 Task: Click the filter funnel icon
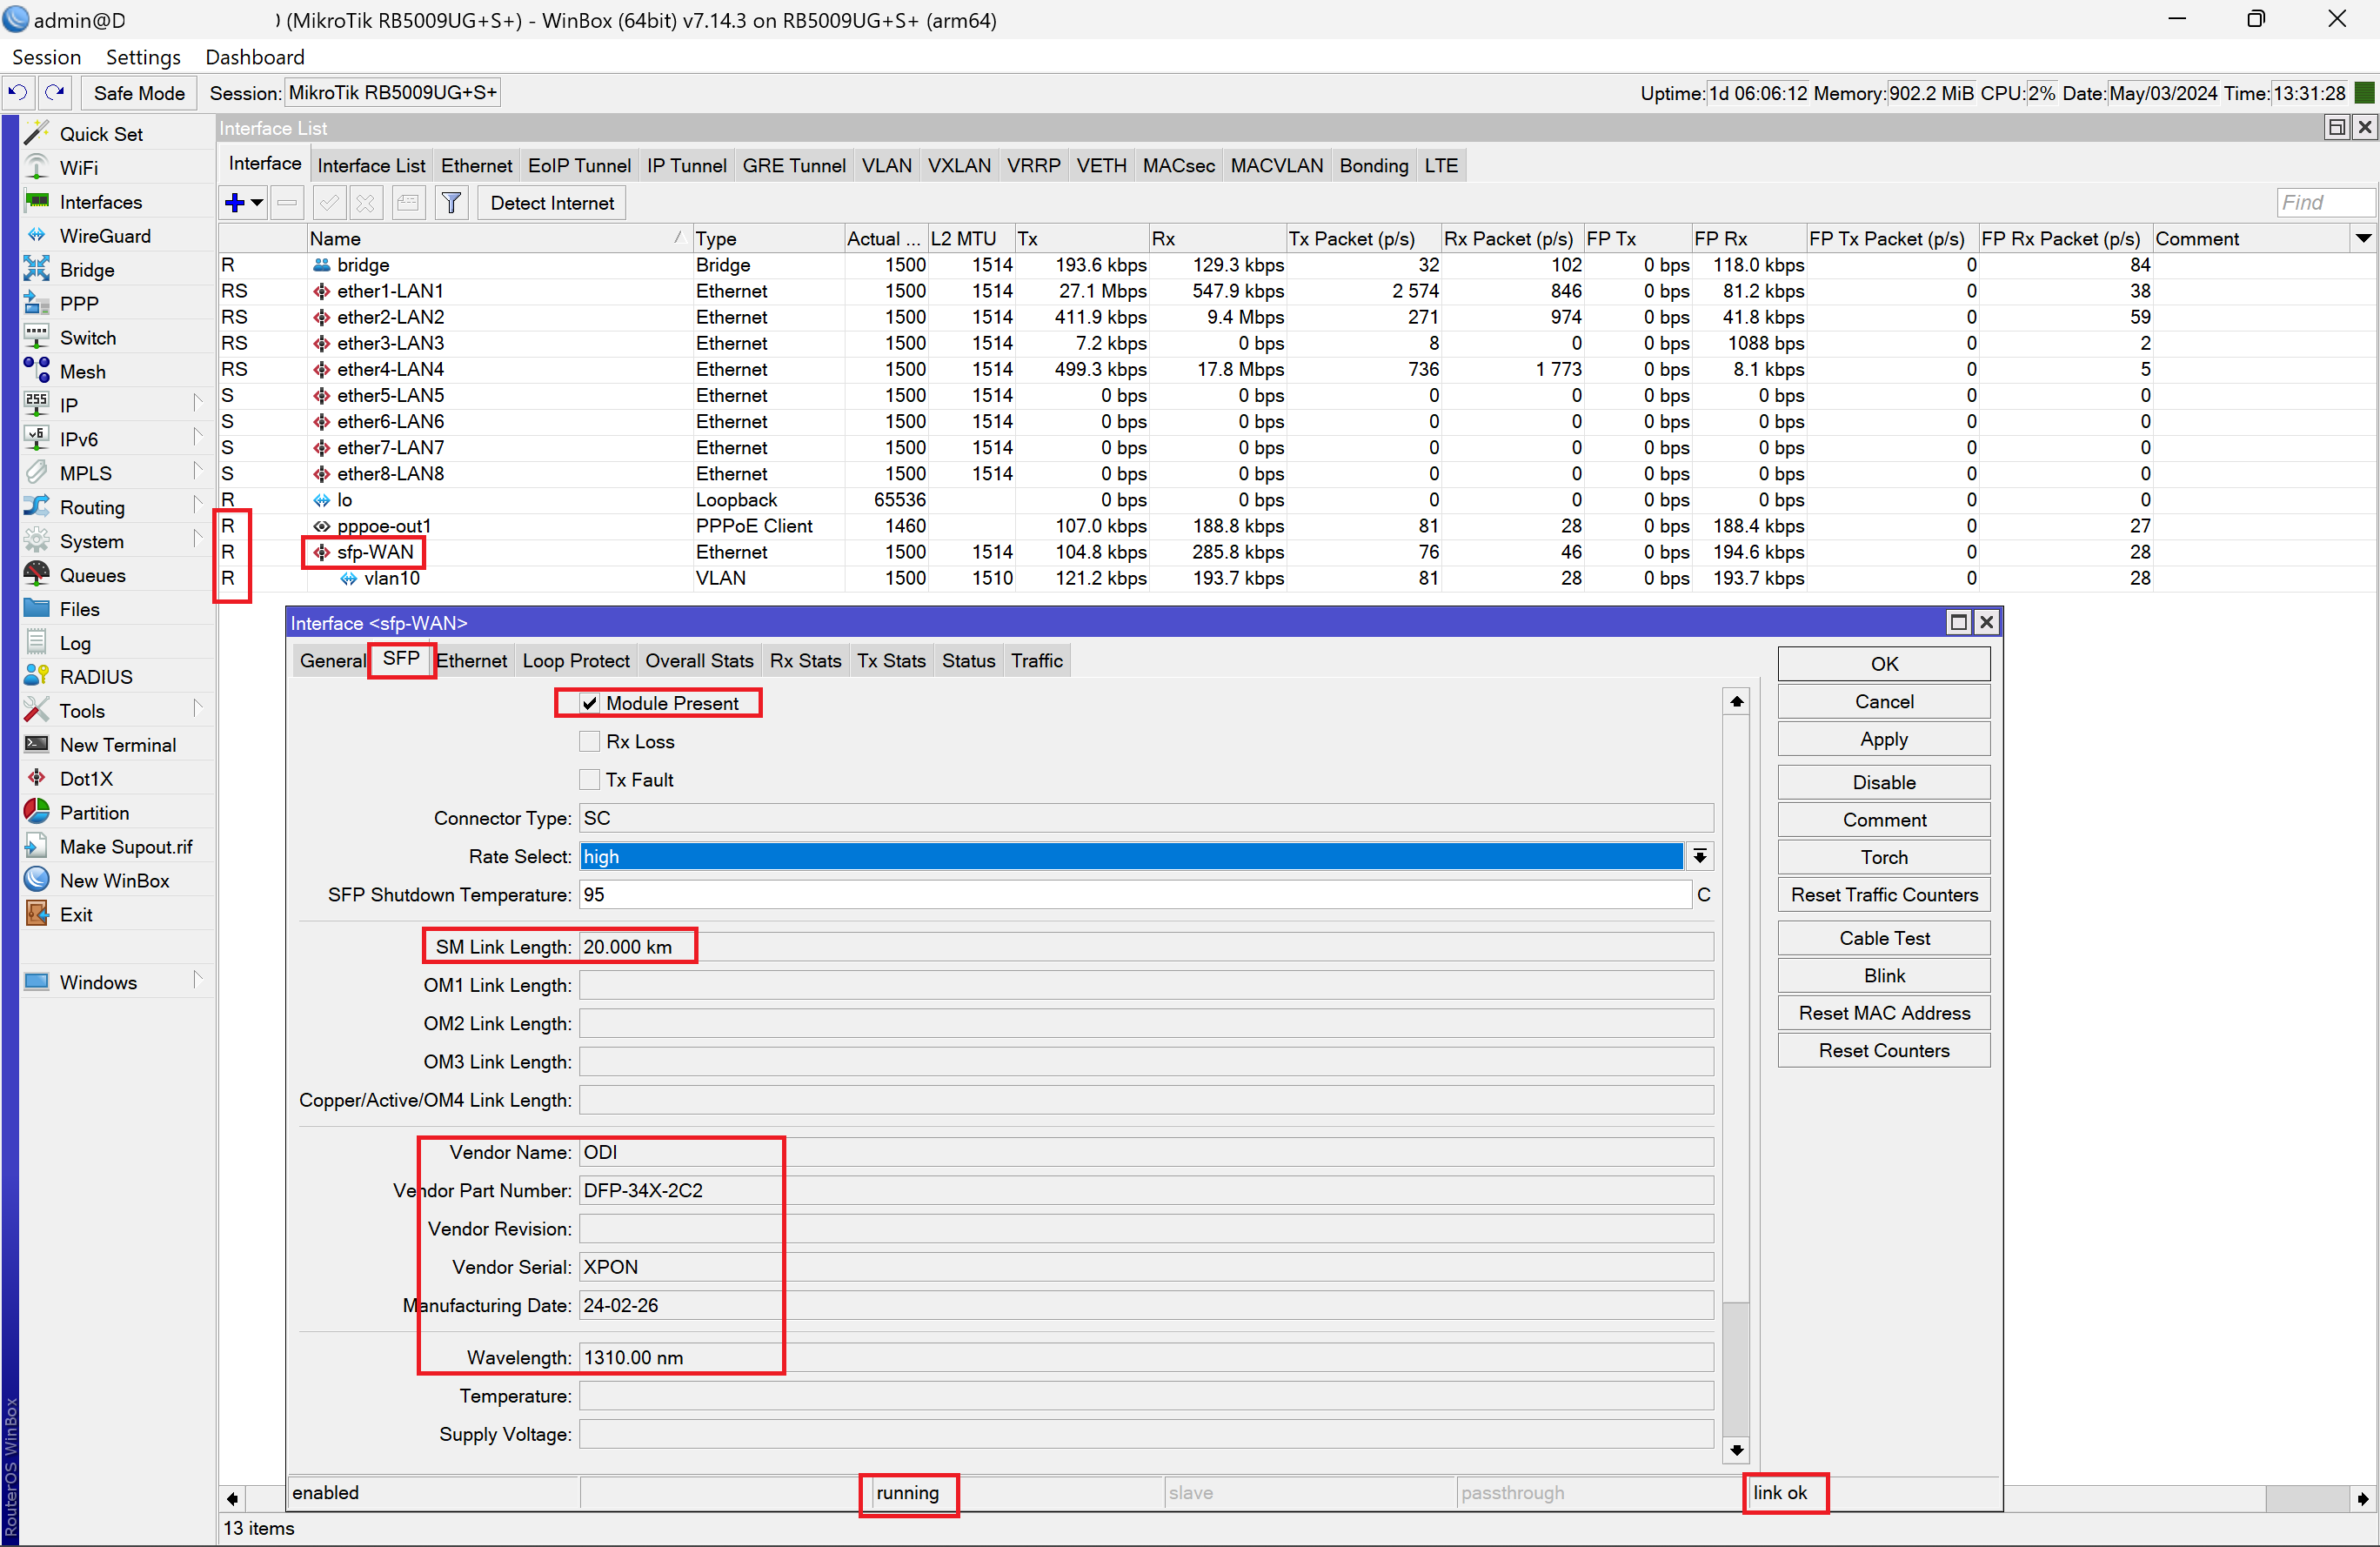coord(452,203)
